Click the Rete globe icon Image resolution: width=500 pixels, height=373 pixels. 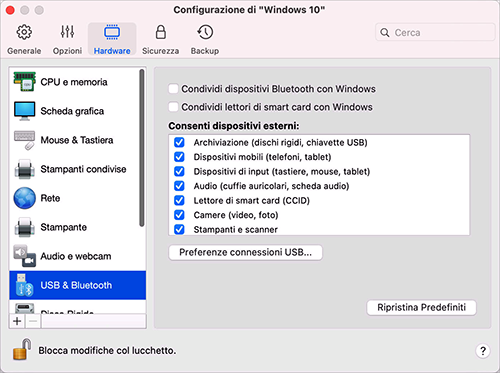tap(25, 198)
